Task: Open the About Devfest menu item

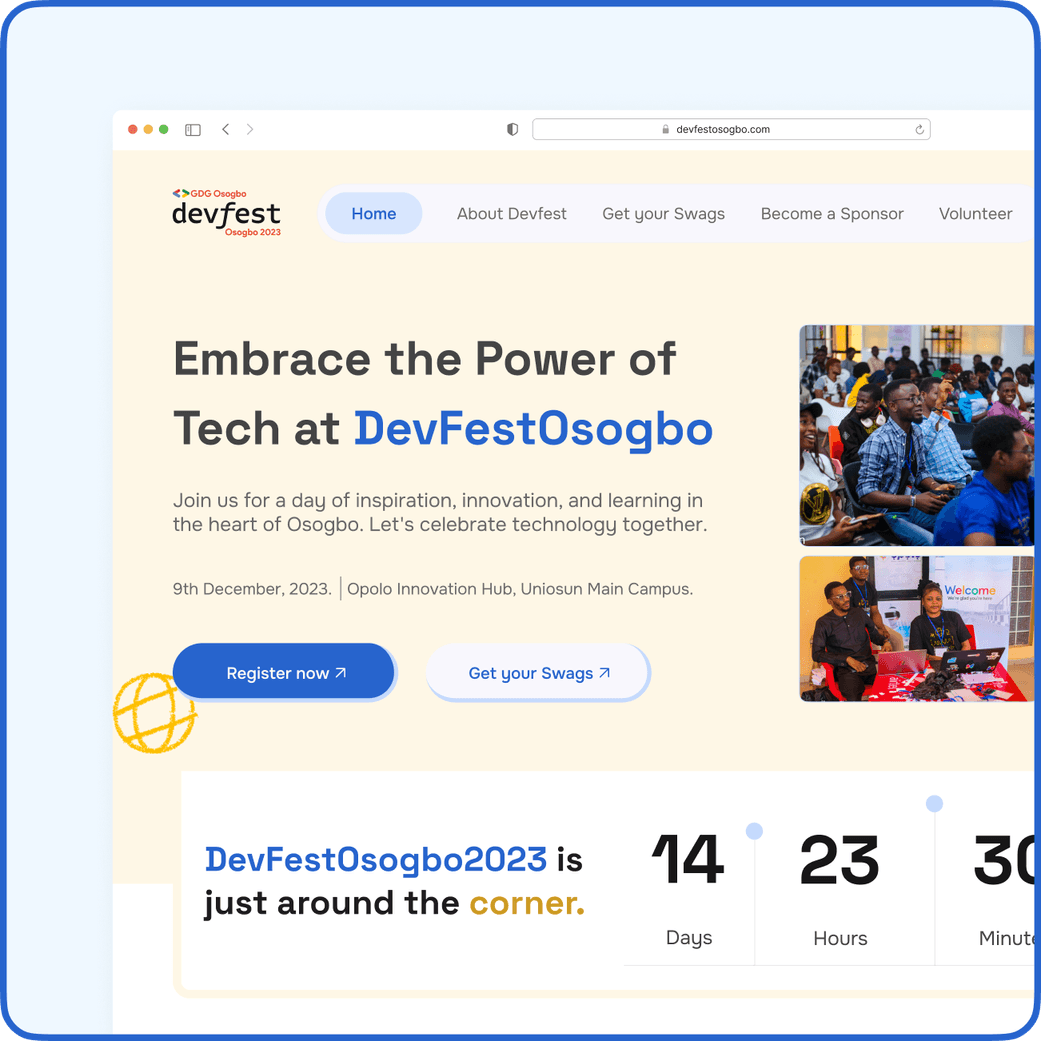Action: tap(512, 214)
